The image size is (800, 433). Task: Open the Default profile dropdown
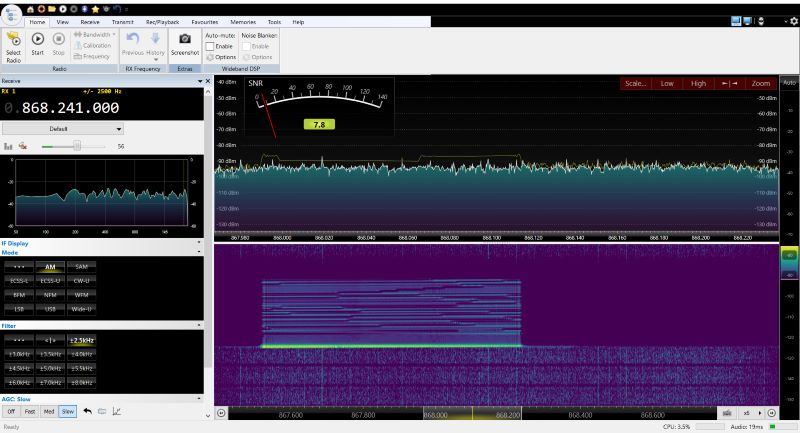pos(62,129)
